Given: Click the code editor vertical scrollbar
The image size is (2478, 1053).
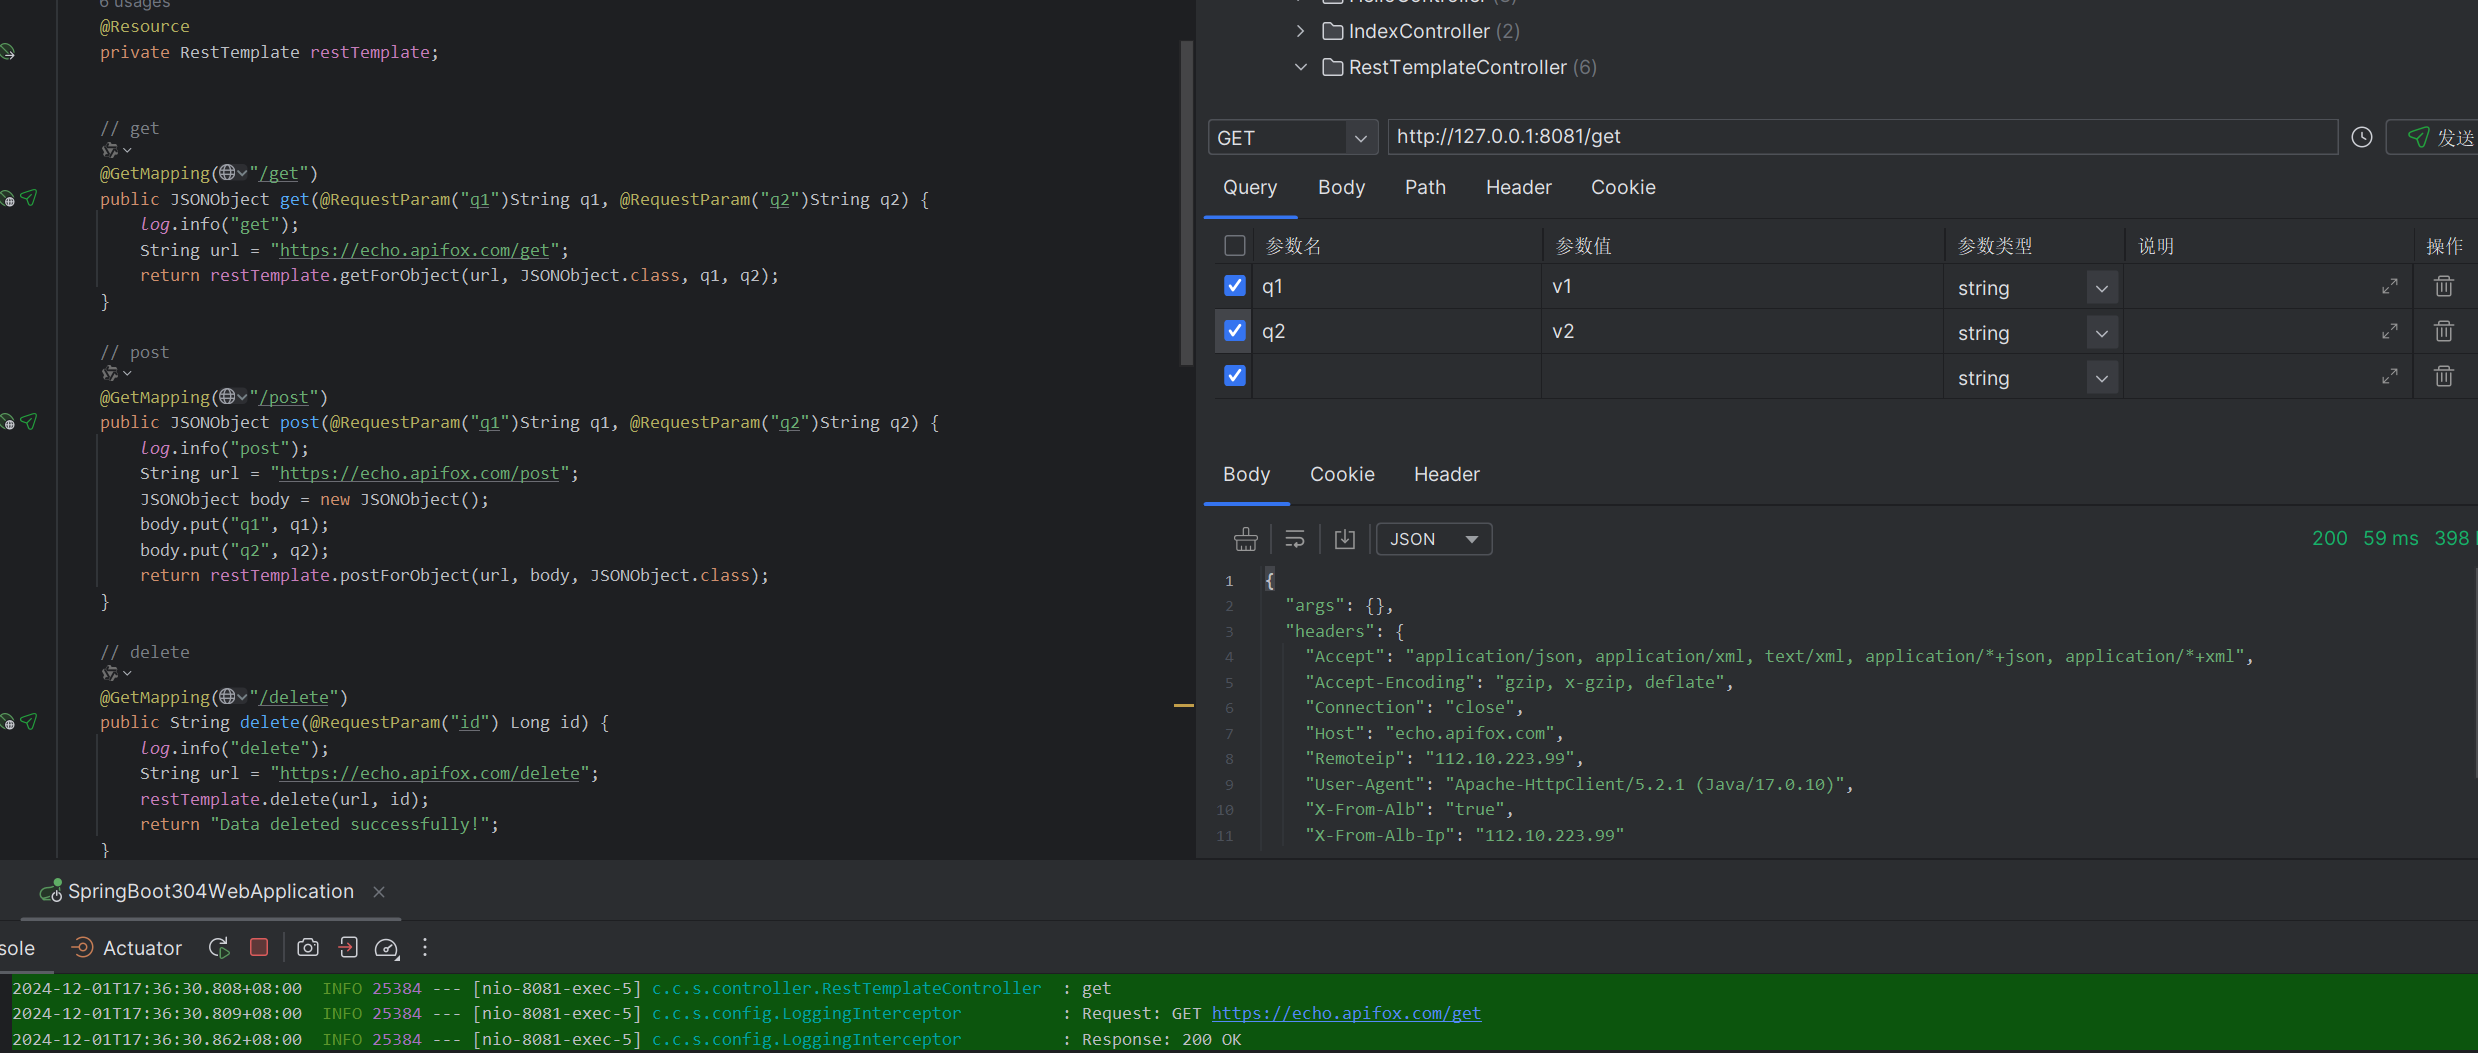Looking at the screenshot, I should click(x=1187, y=203).
